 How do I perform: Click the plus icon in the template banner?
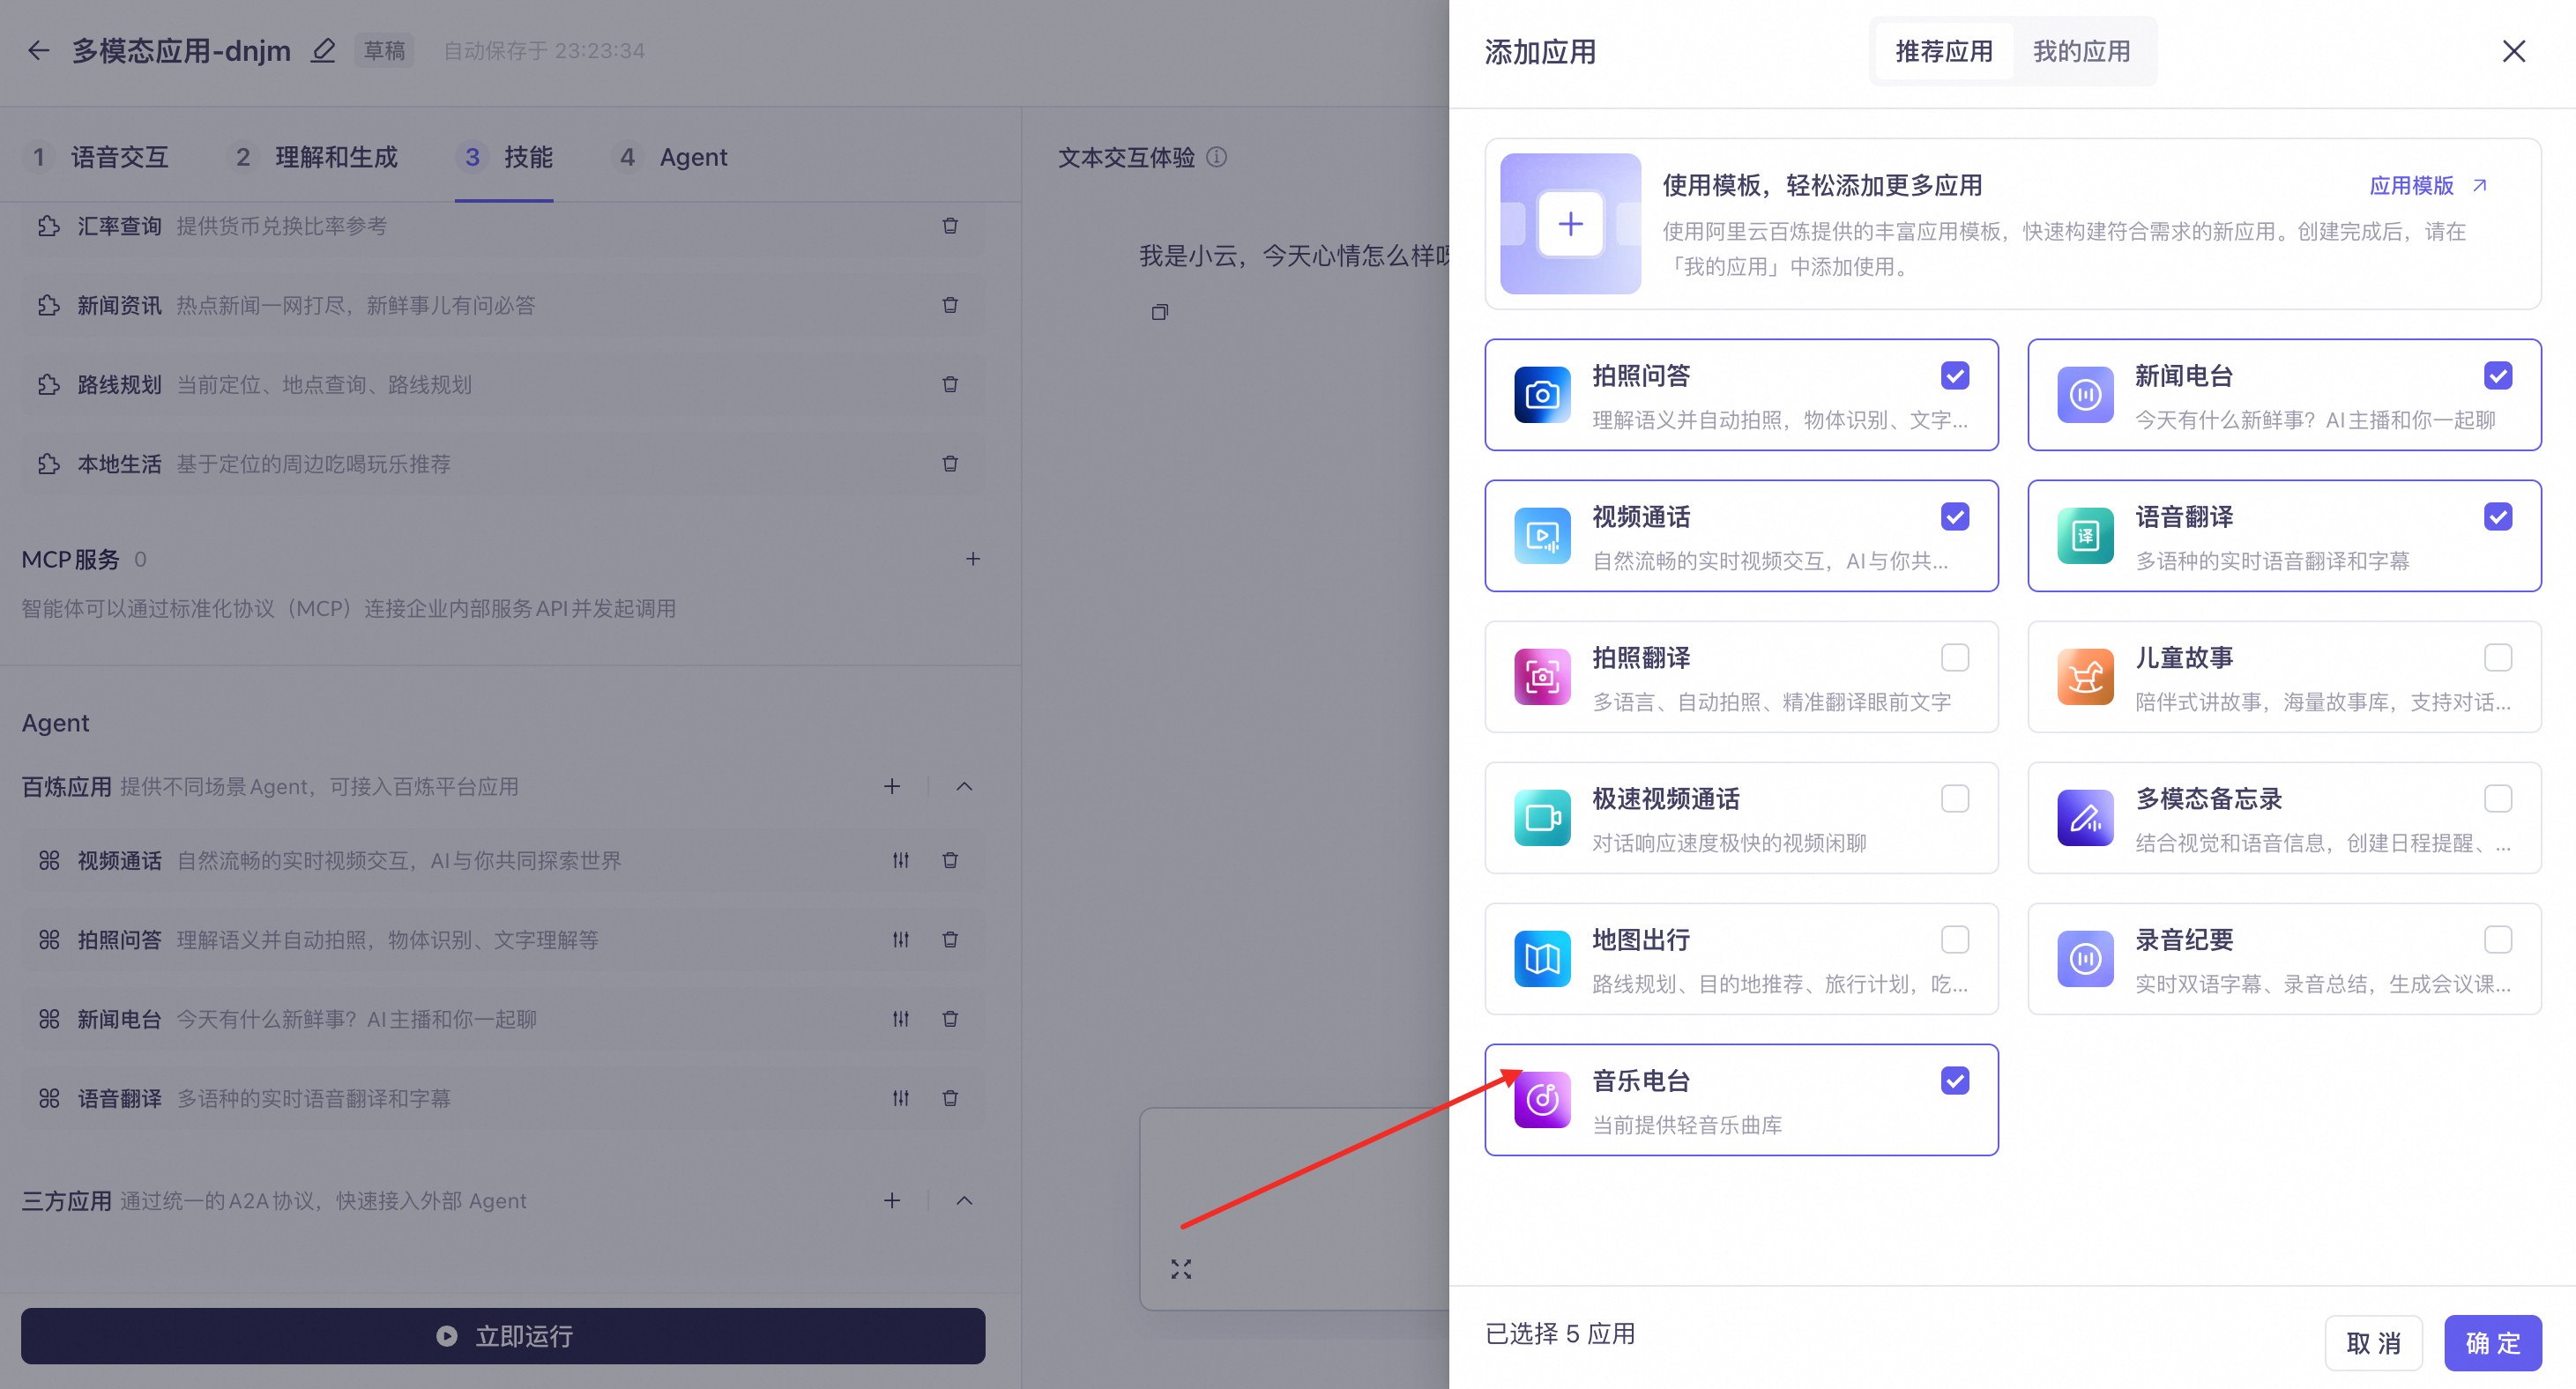tap(1570, 224)
